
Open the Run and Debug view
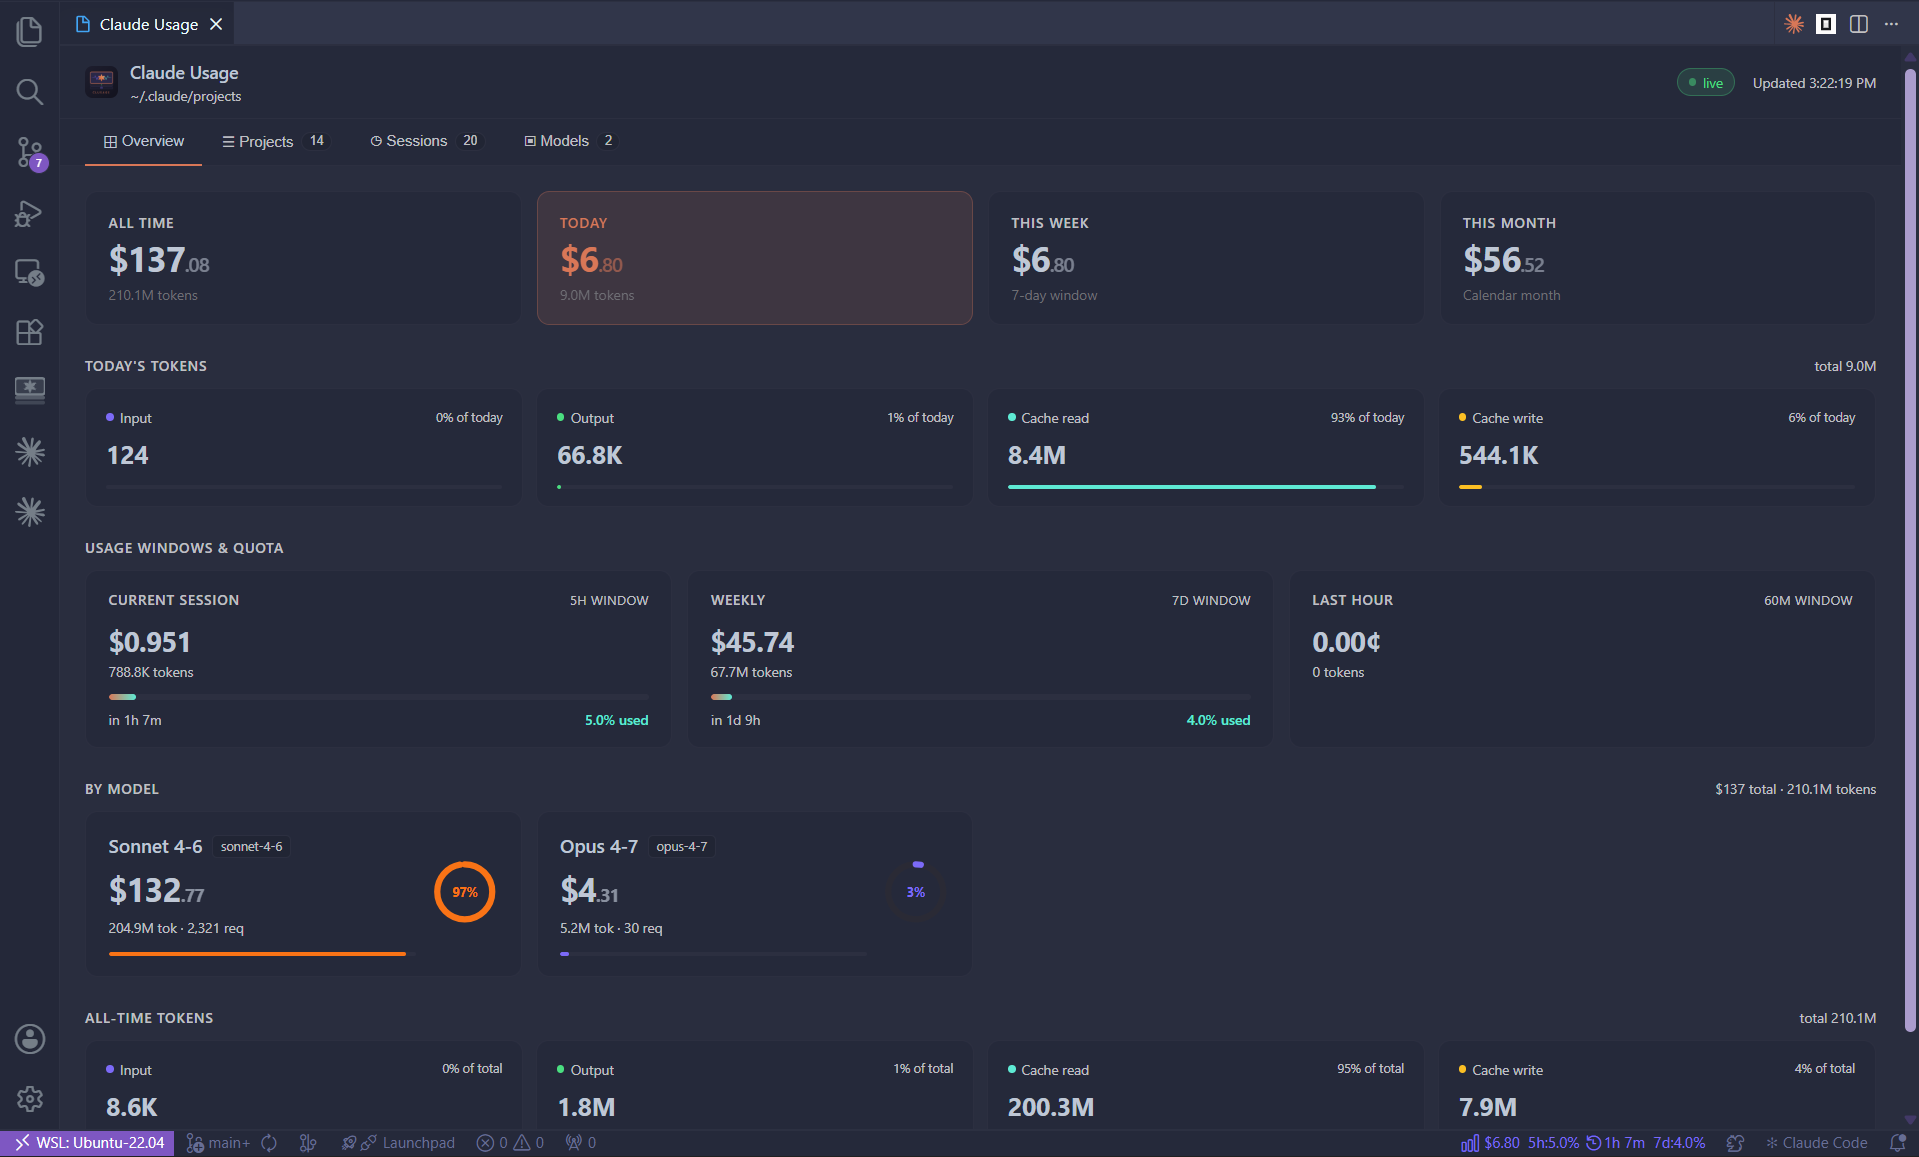[x=30, y=213]
